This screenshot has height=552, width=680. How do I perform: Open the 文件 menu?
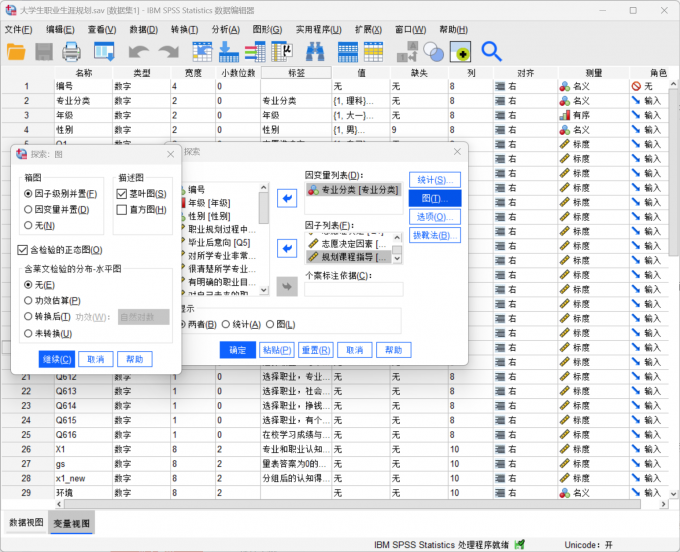pyautogui.click(x=19, y=29)
